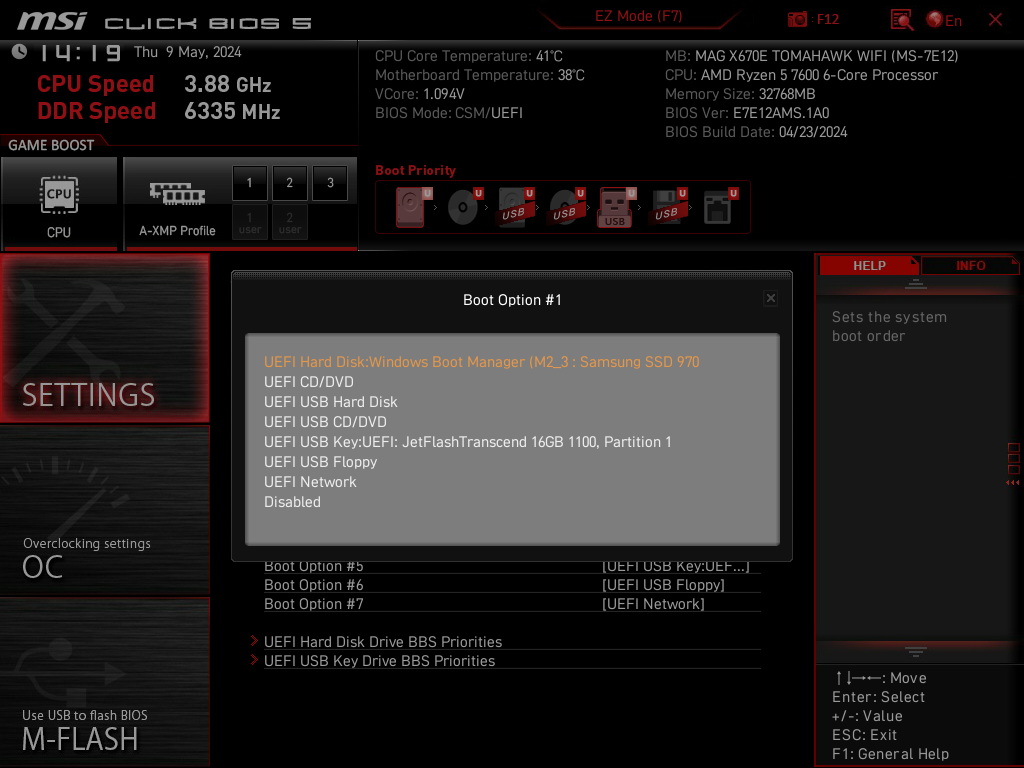
Task: Click the Boot Option #6 row
Action: coord(512,584)
